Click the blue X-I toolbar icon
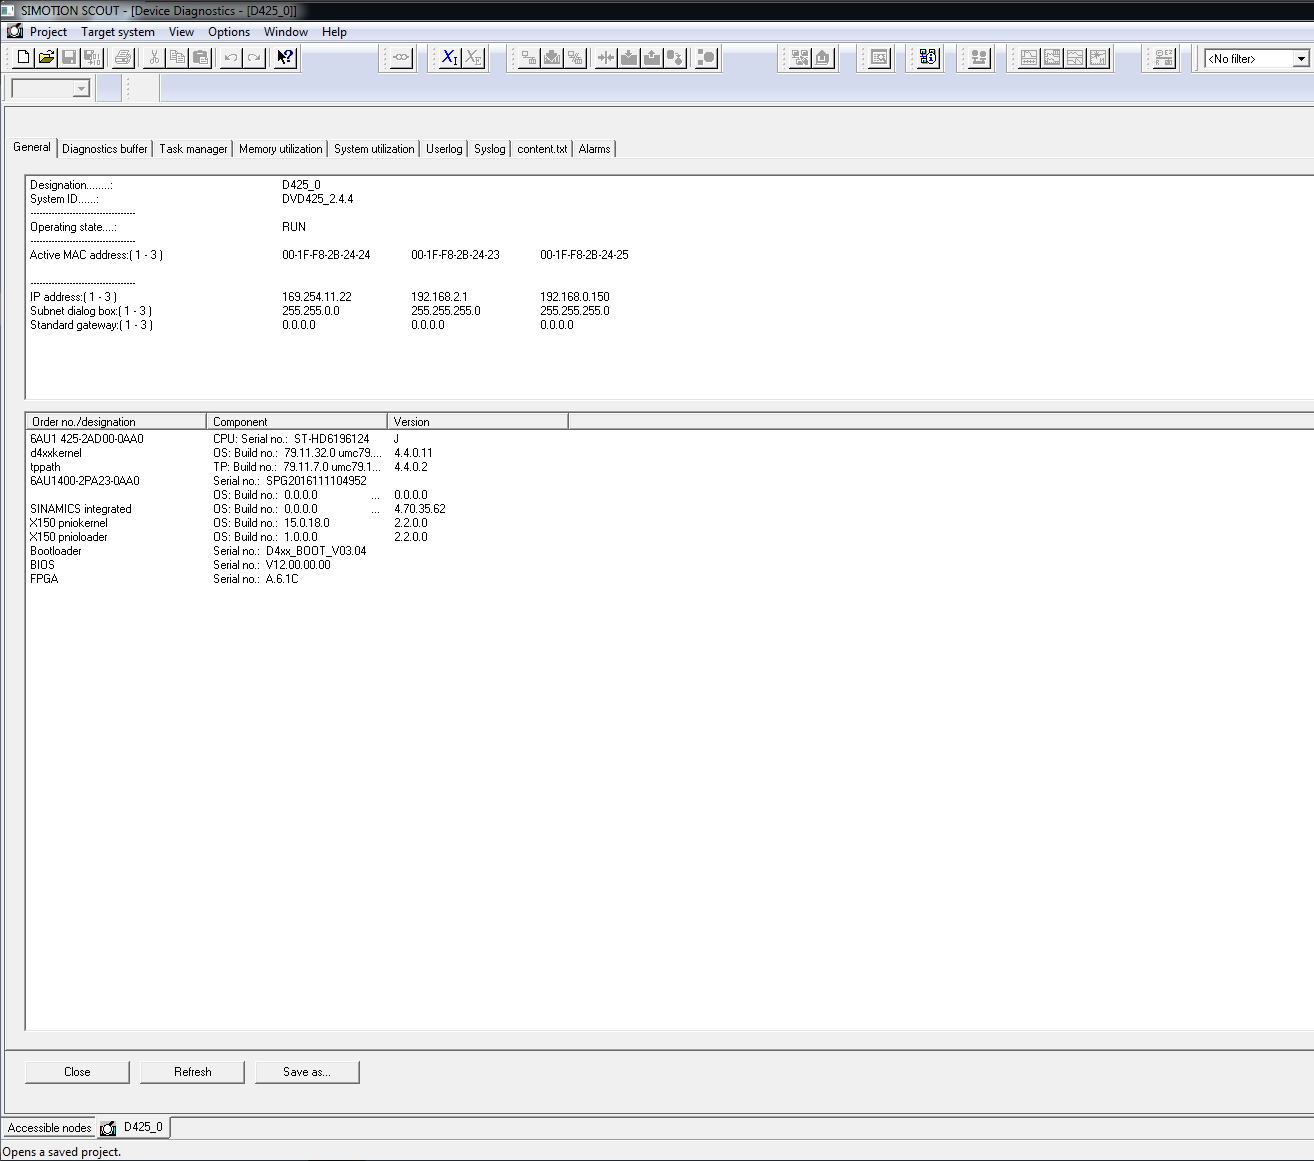 click(x=450, y=58)
